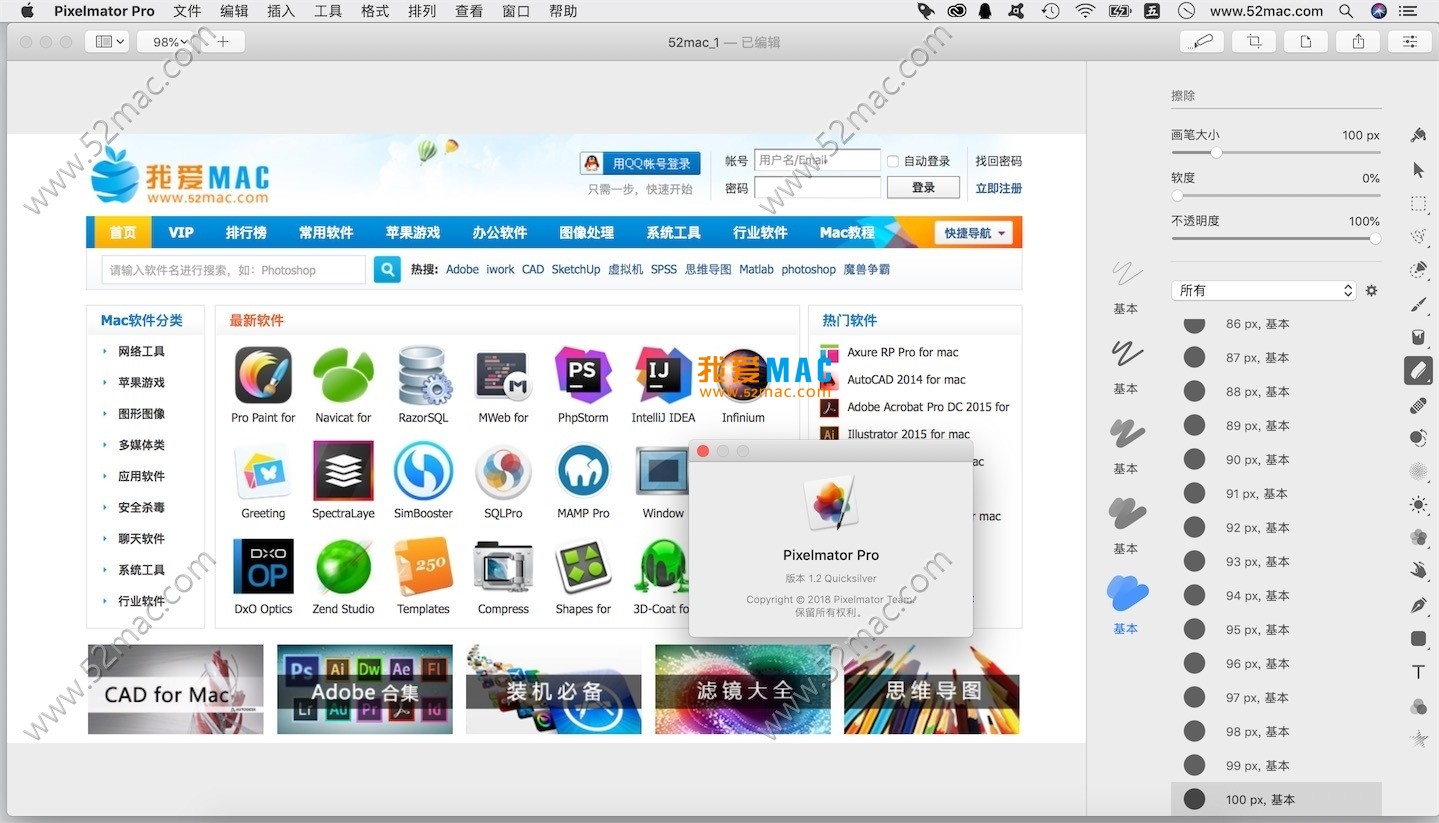This screenshot has height=823, width=1439.
Task: Select the Paint brush tool
Action: tap(1418, 304)
